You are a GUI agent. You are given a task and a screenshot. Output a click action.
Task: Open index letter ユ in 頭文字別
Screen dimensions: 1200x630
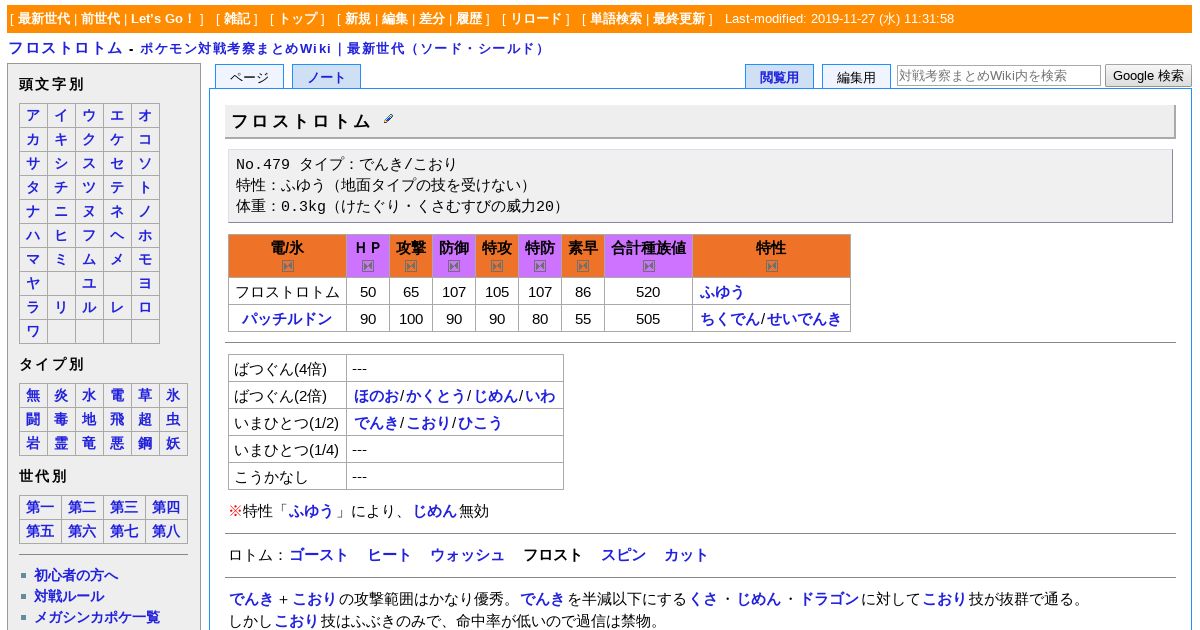click(89, 283)
